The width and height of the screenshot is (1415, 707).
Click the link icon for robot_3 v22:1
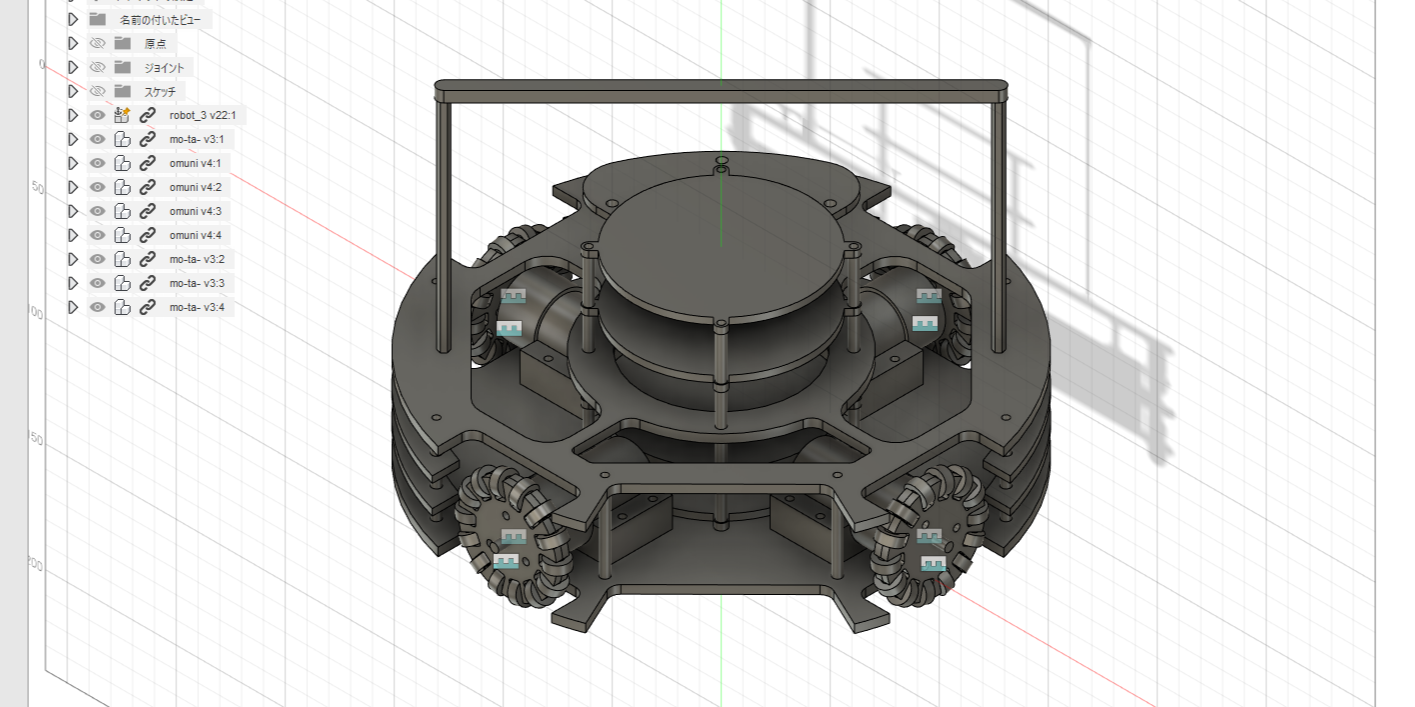click(148, 115)
